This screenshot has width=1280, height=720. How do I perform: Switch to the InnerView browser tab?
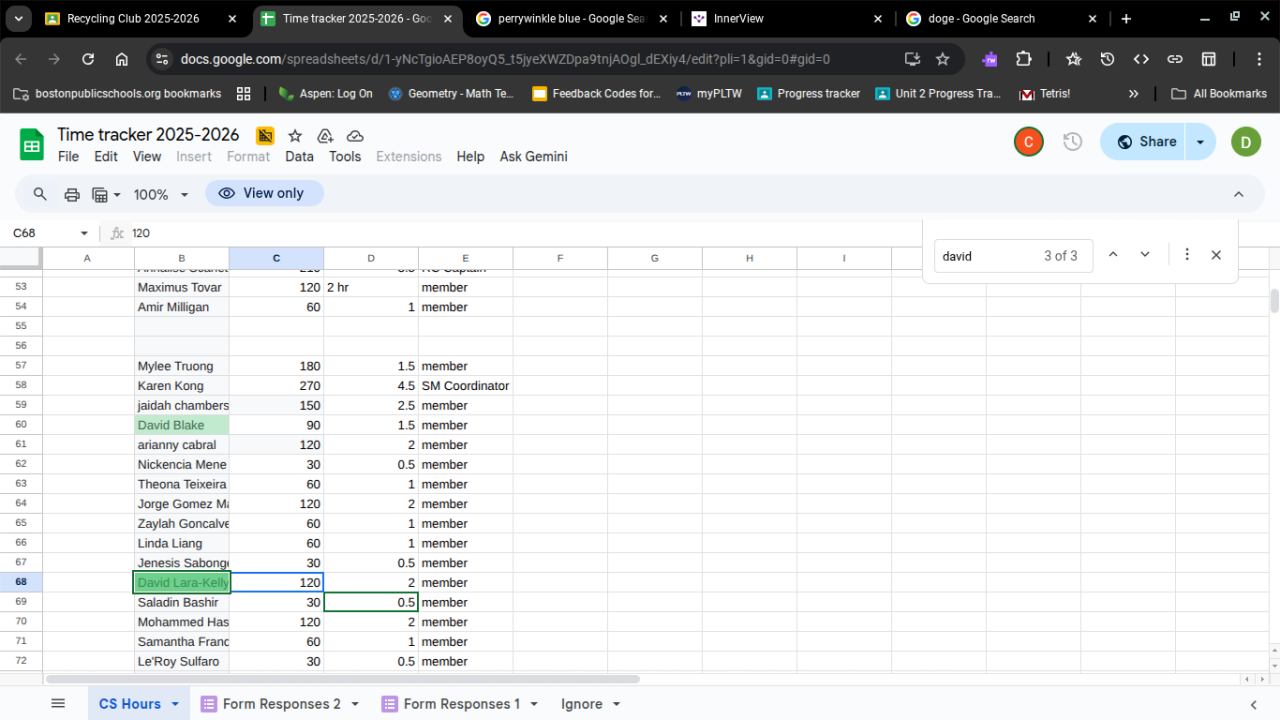(788, 19)
